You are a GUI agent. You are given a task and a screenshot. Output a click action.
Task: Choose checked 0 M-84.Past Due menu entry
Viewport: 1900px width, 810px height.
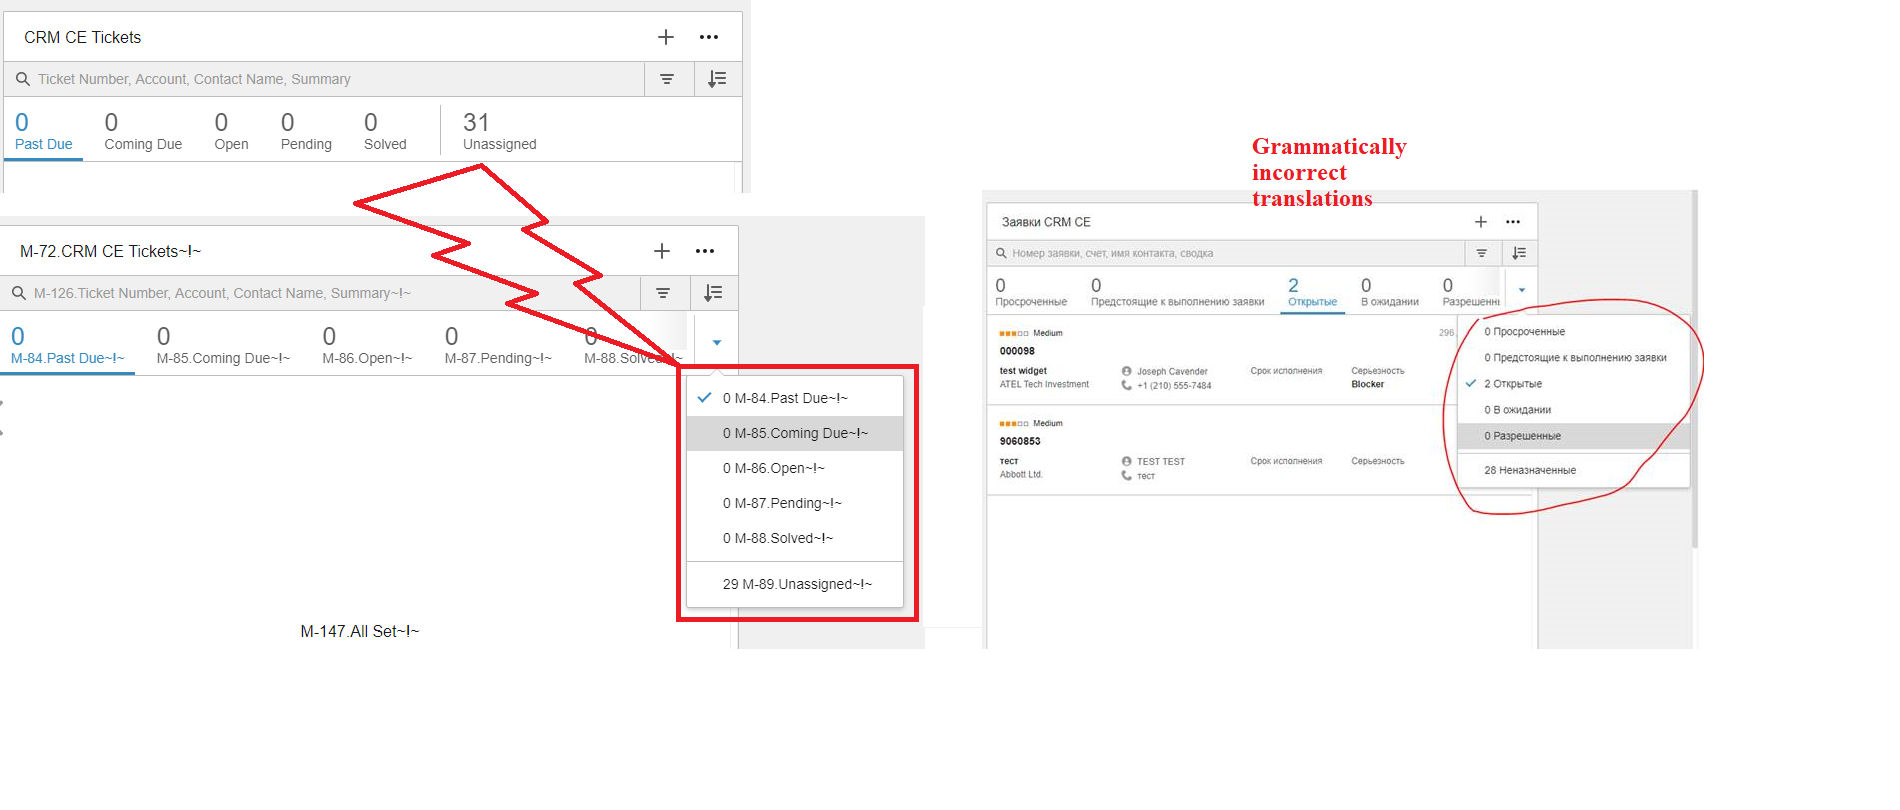click(795, 398)
